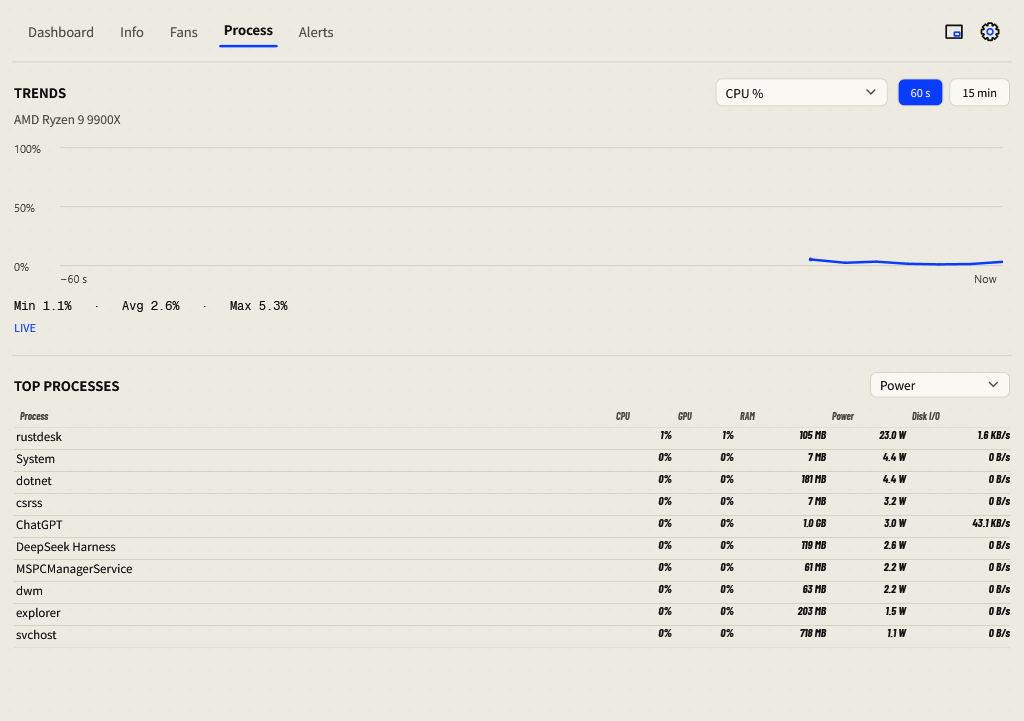This screenshot has height=721, width=1024.
Task: Click explorer's 203 MB RAM value
Action: click(x=812, y=611)
